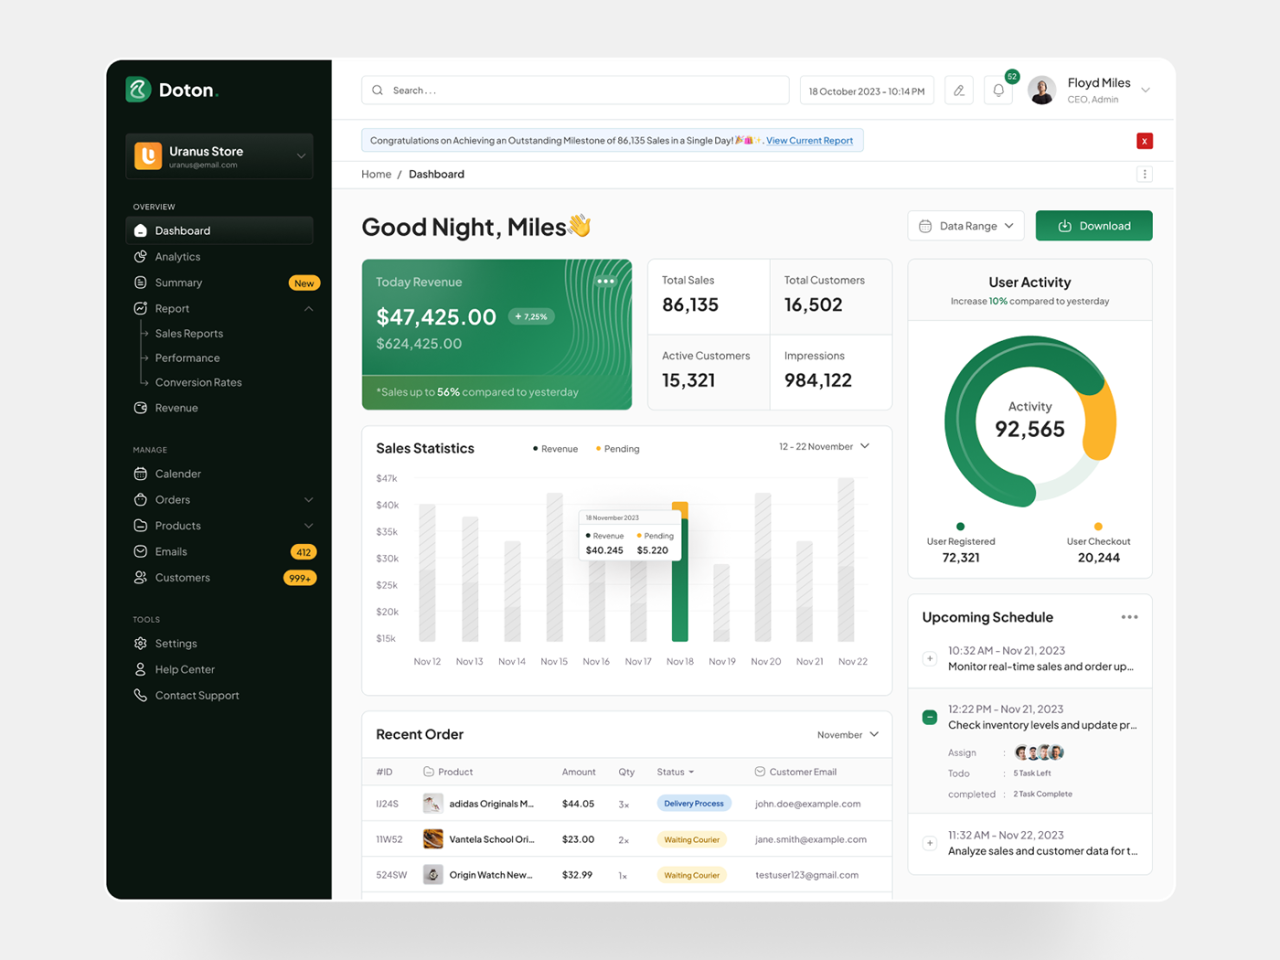Click the Customers people icon
1280x960 pixels.
point(140,578)
